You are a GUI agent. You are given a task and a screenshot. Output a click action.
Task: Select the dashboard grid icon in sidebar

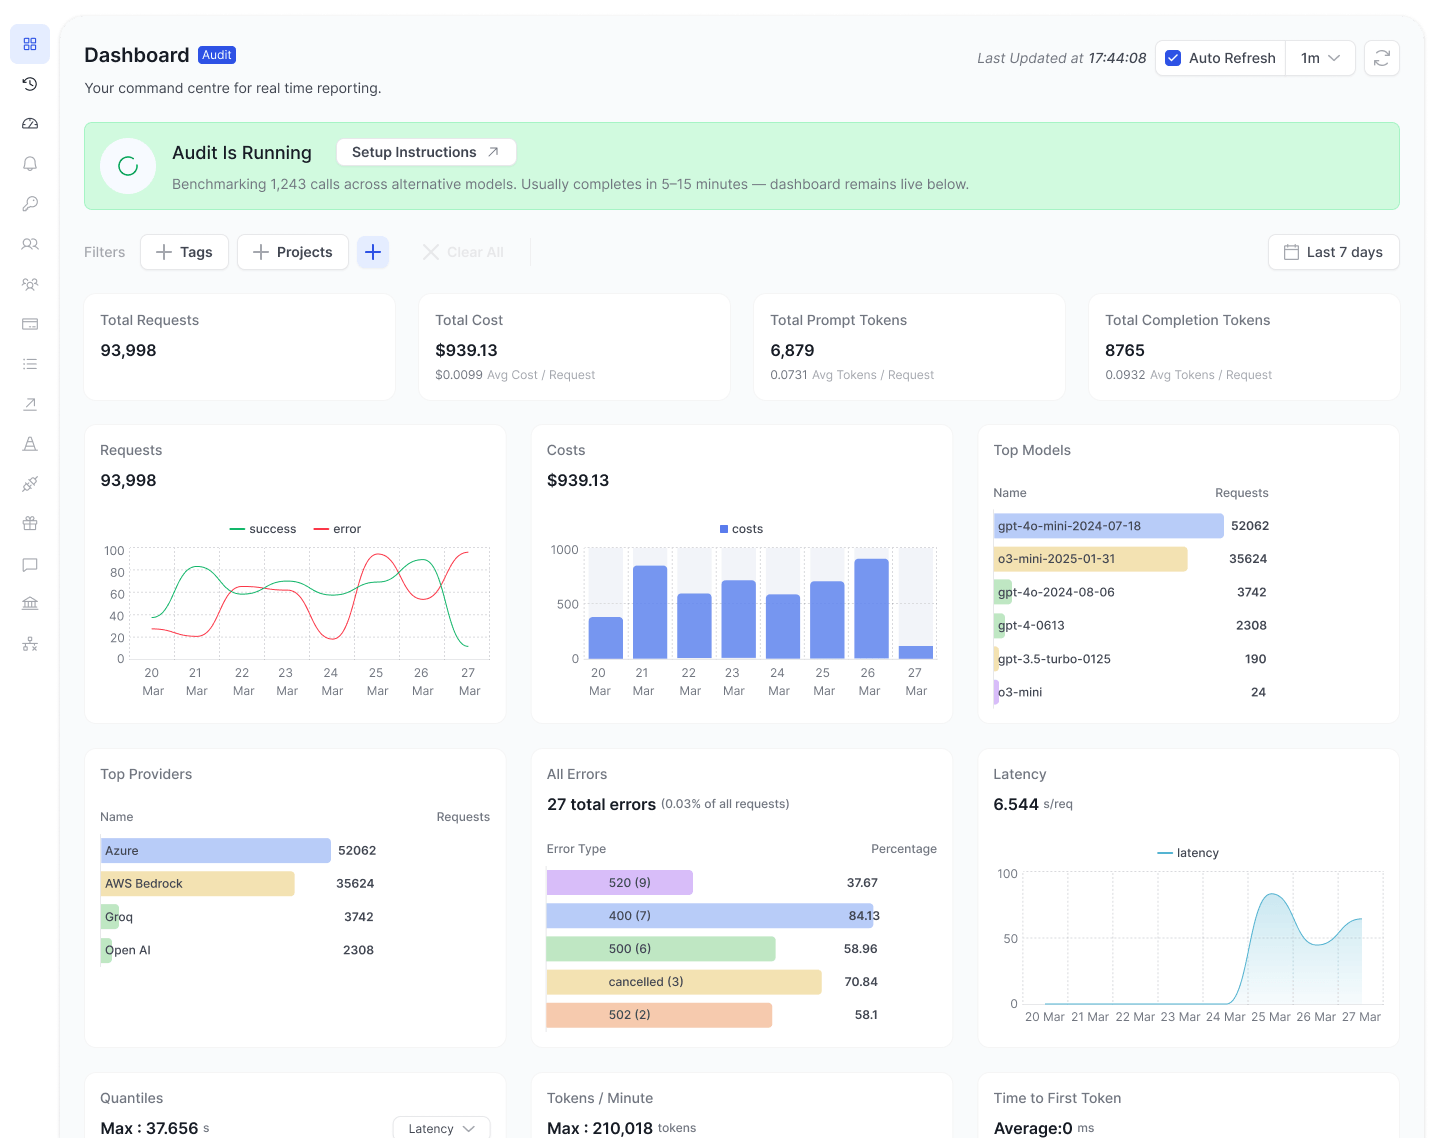(x=30, y=44)
